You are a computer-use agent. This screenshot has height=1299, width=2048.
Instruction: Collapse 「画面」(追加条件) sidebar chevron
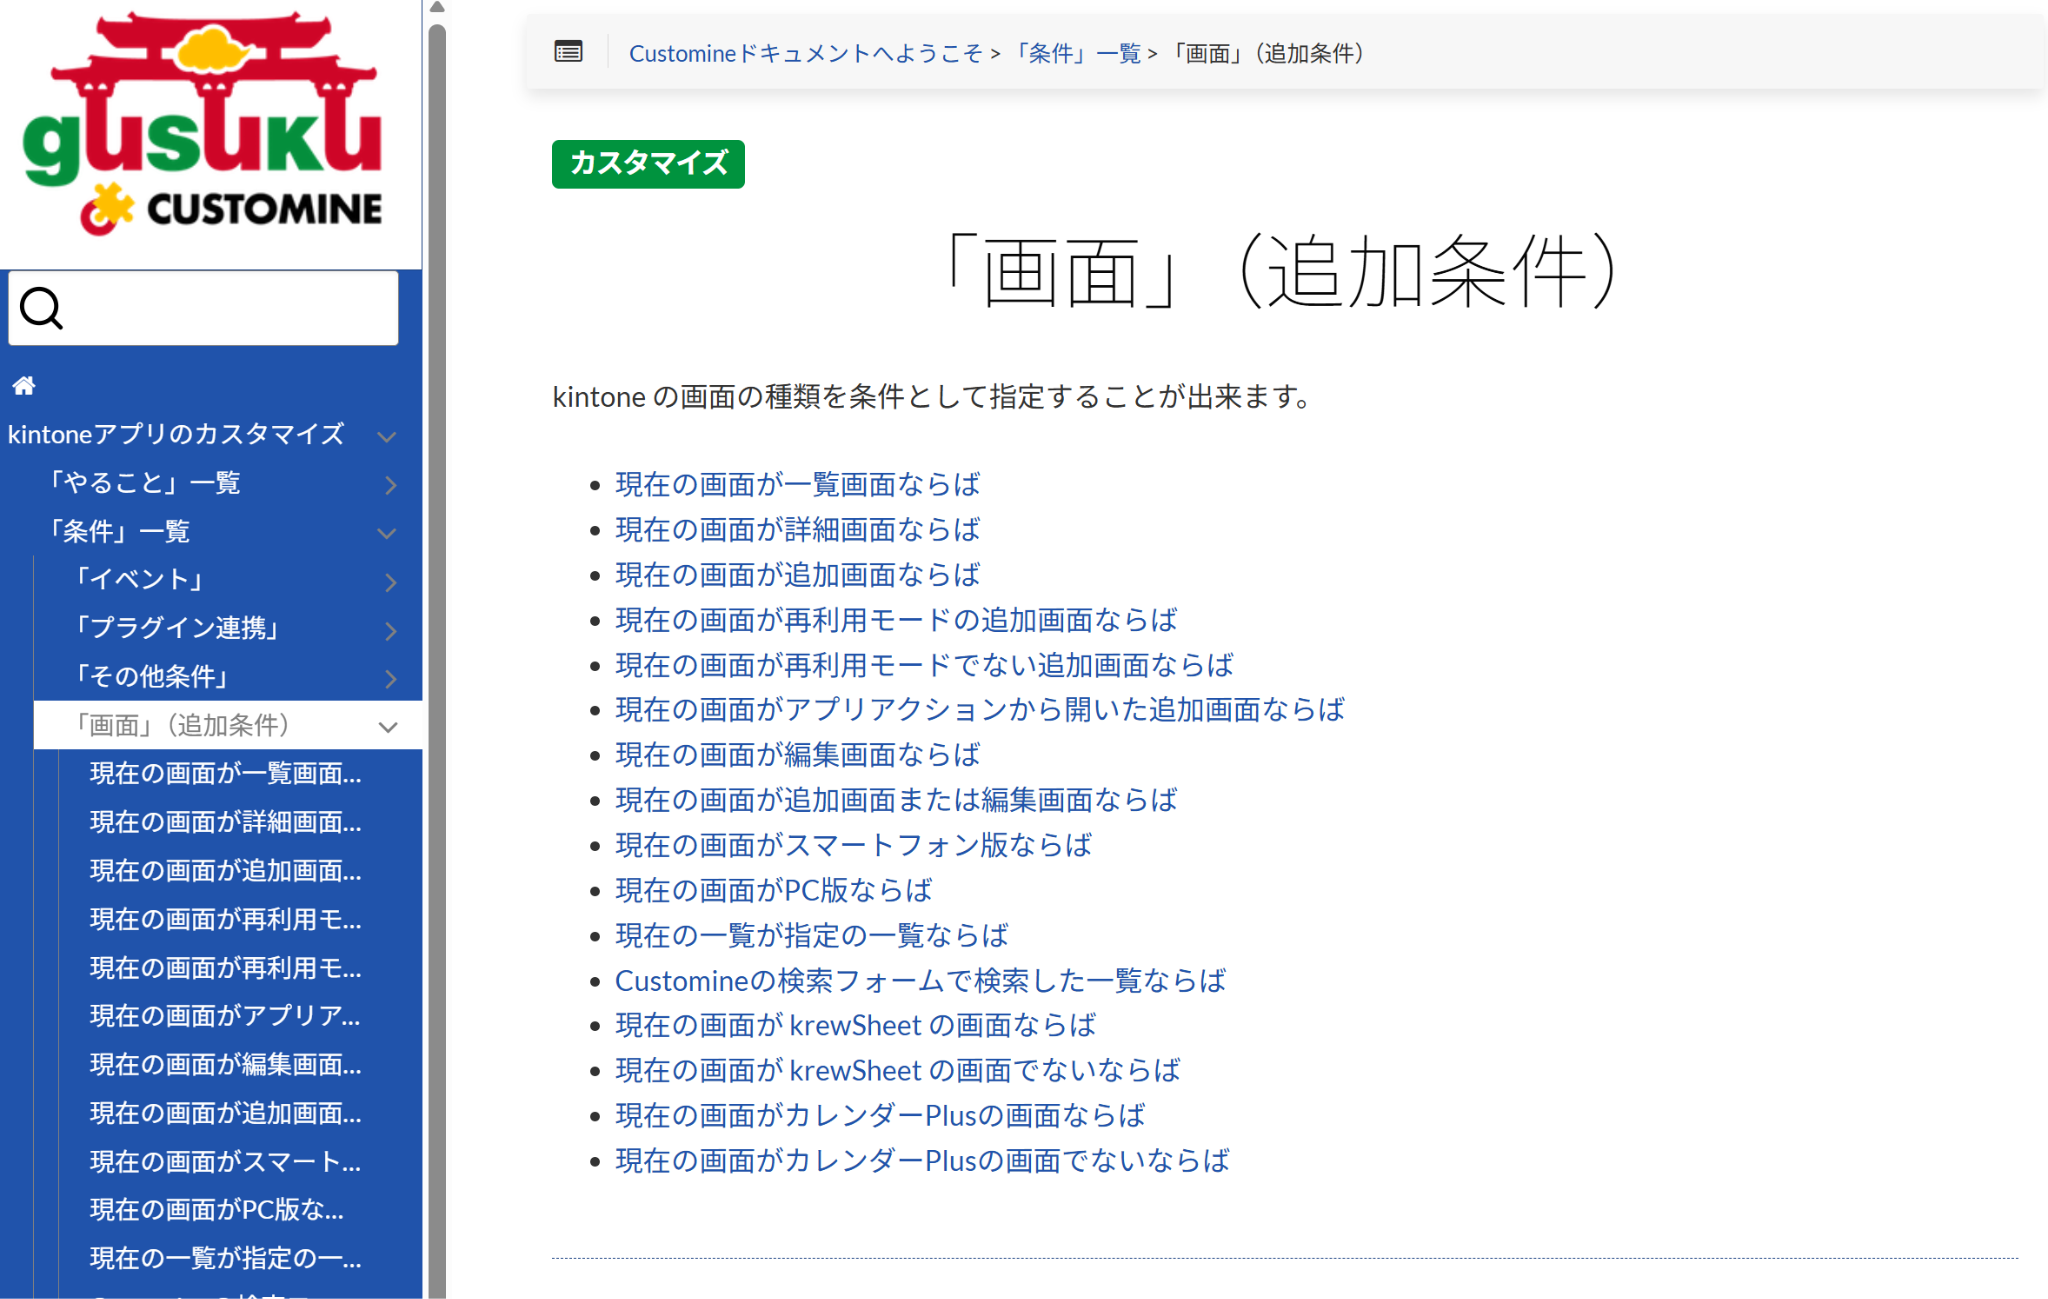tap(388, 727)
